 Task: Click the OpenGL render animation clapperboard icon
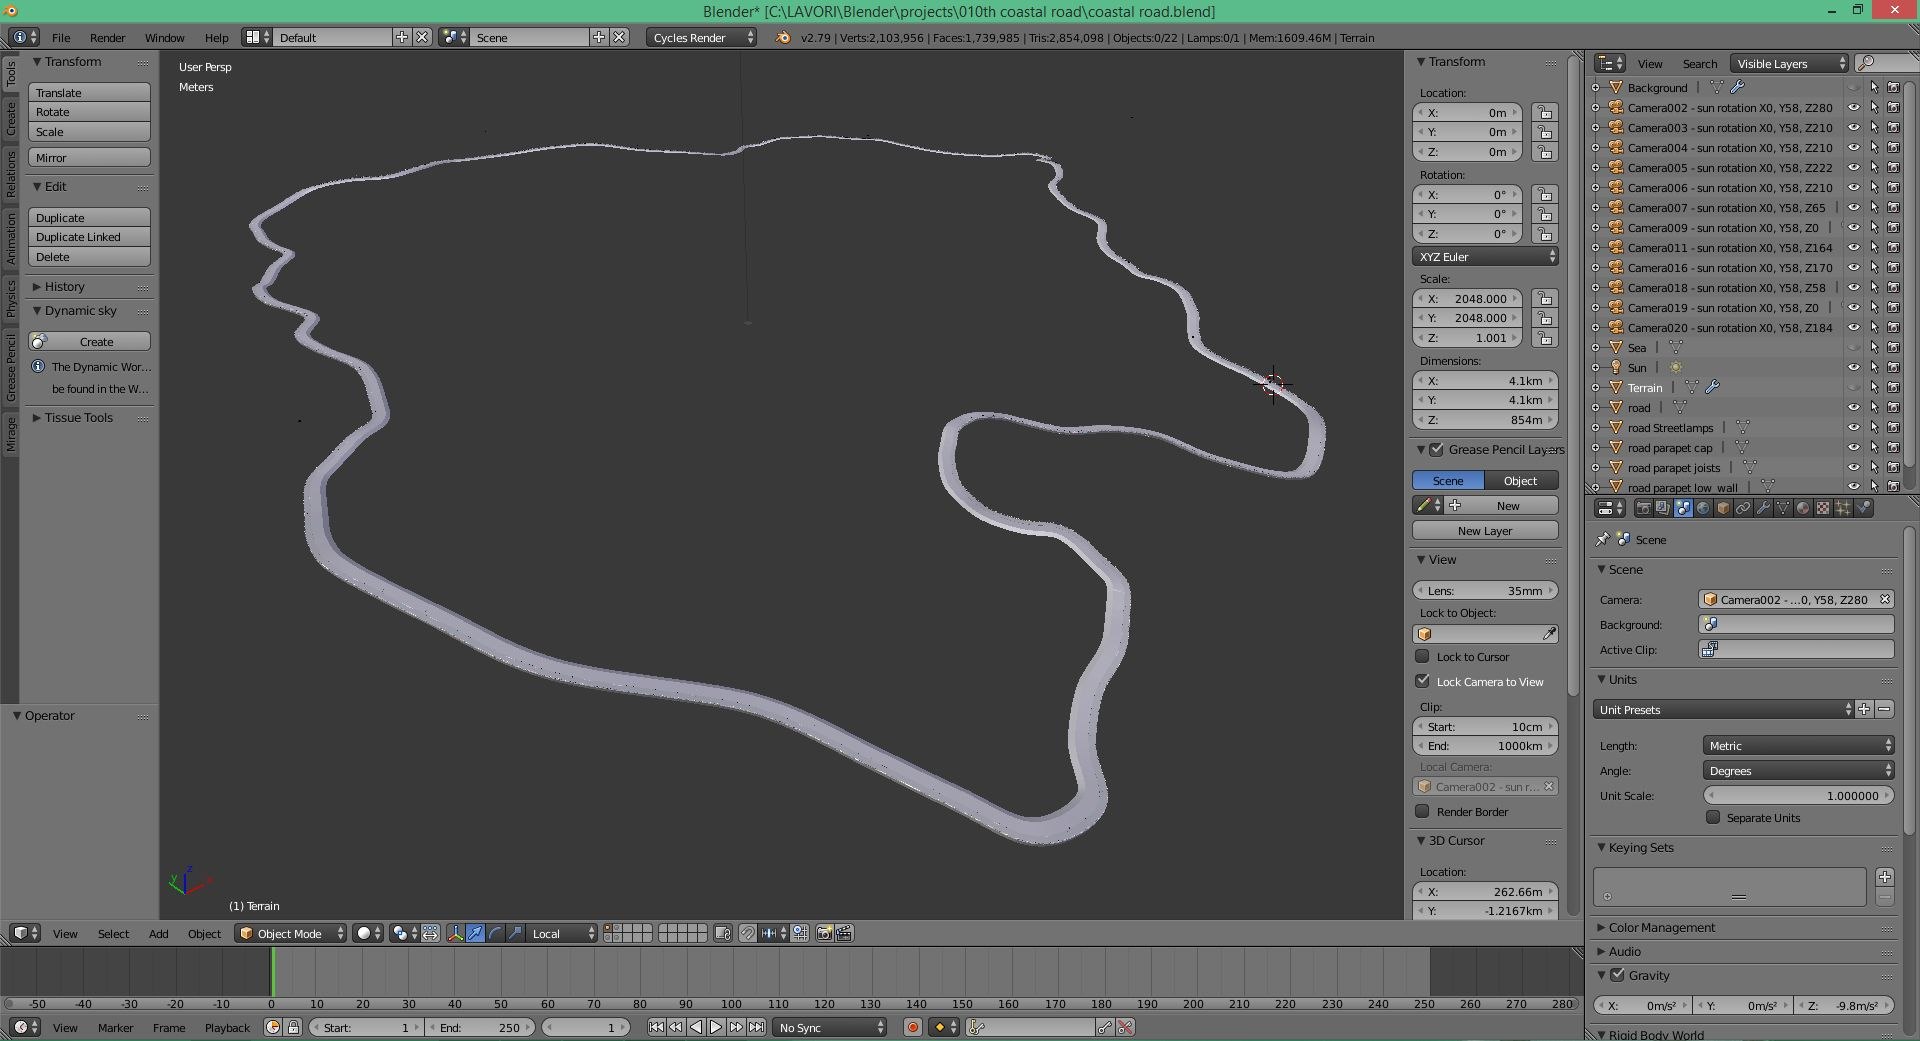click(x=844, y=933)
